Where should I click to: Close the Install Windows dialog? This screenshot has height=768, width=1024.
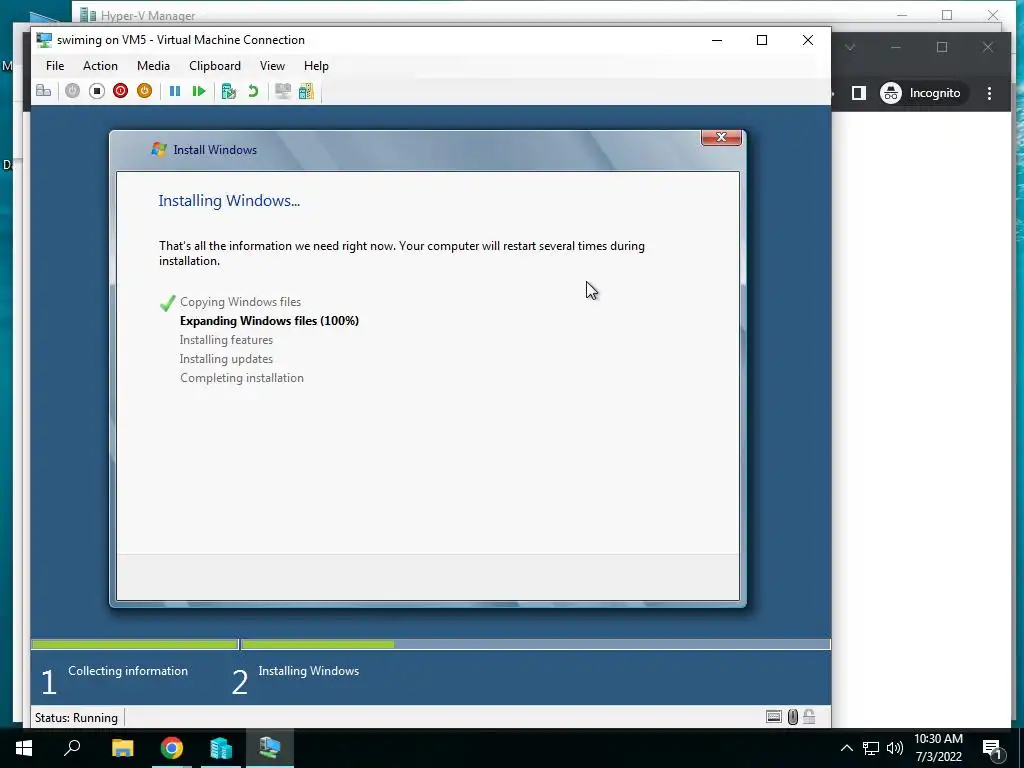click(721, 137)
